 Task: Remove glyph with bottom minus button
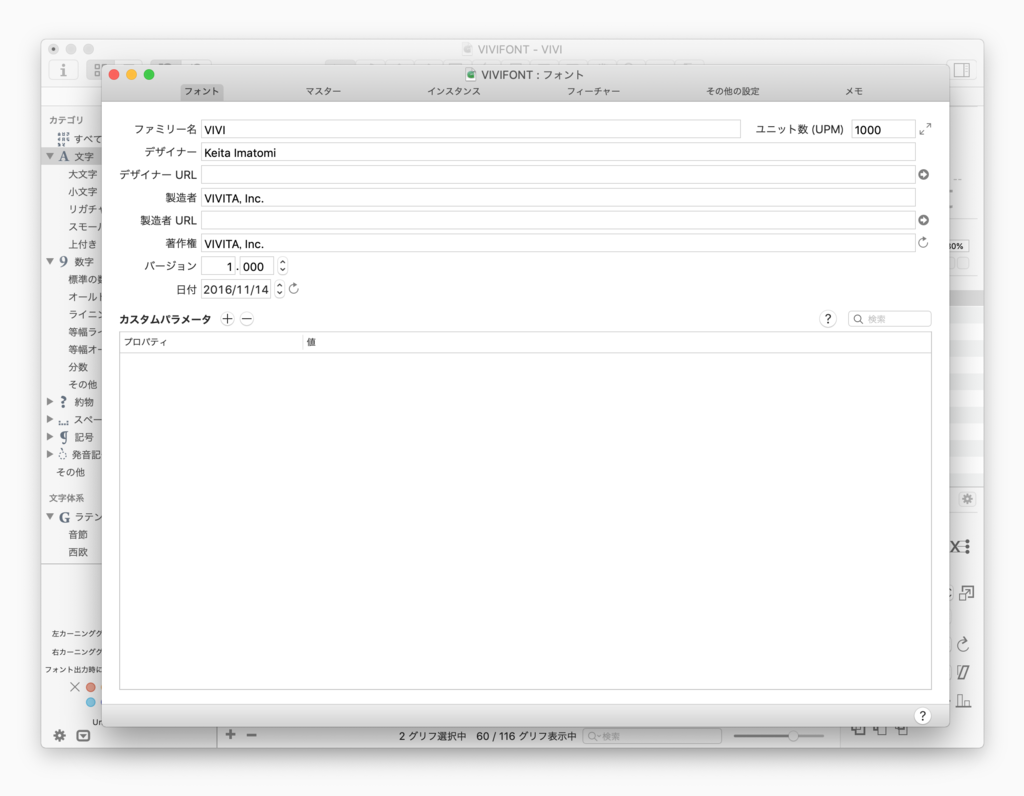click(251, 735)
